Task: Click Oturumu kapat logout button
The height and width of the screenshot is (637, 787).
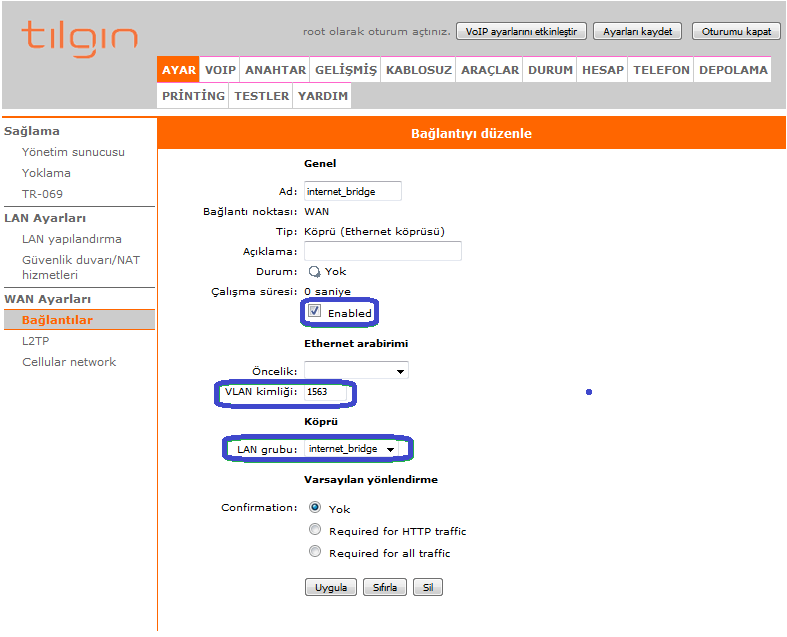Action: [x=736, y=31]
